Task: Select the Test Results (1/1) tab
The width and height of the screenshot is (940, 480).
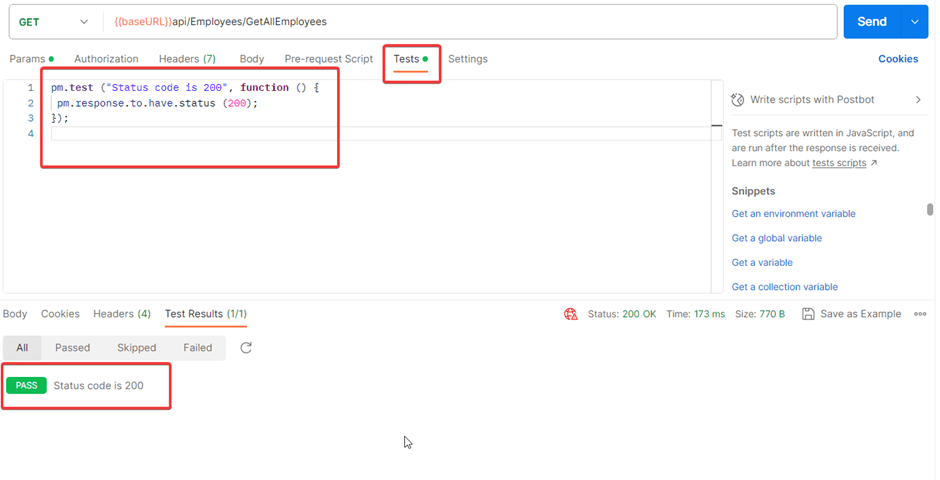Action: pyautogui.click(x=206, y=314)
